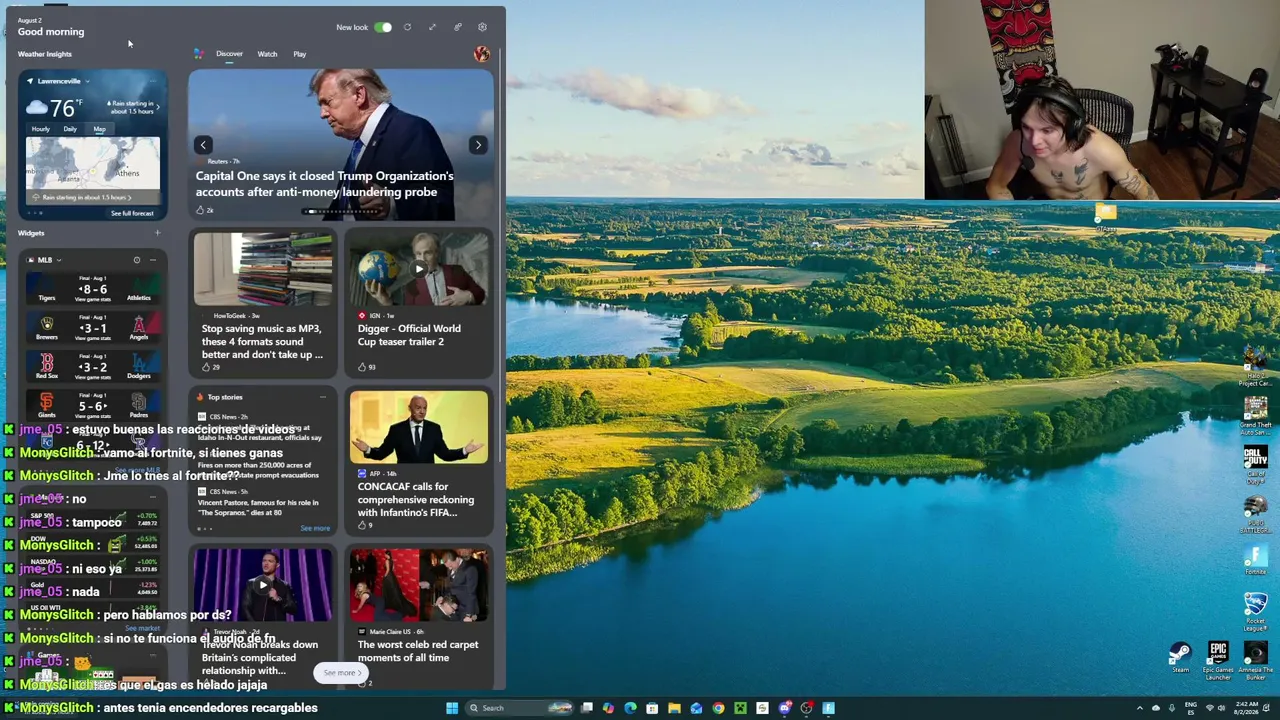Open the profile avatar in widgets board

click(481, 54)
